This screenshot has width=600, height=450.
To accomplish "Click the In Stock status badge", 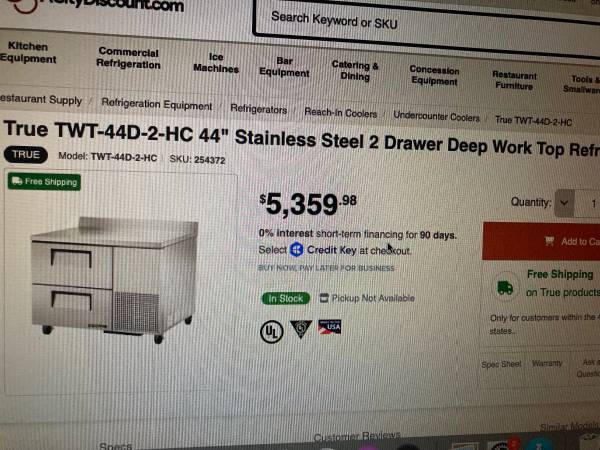I will (x=285, y=298).
